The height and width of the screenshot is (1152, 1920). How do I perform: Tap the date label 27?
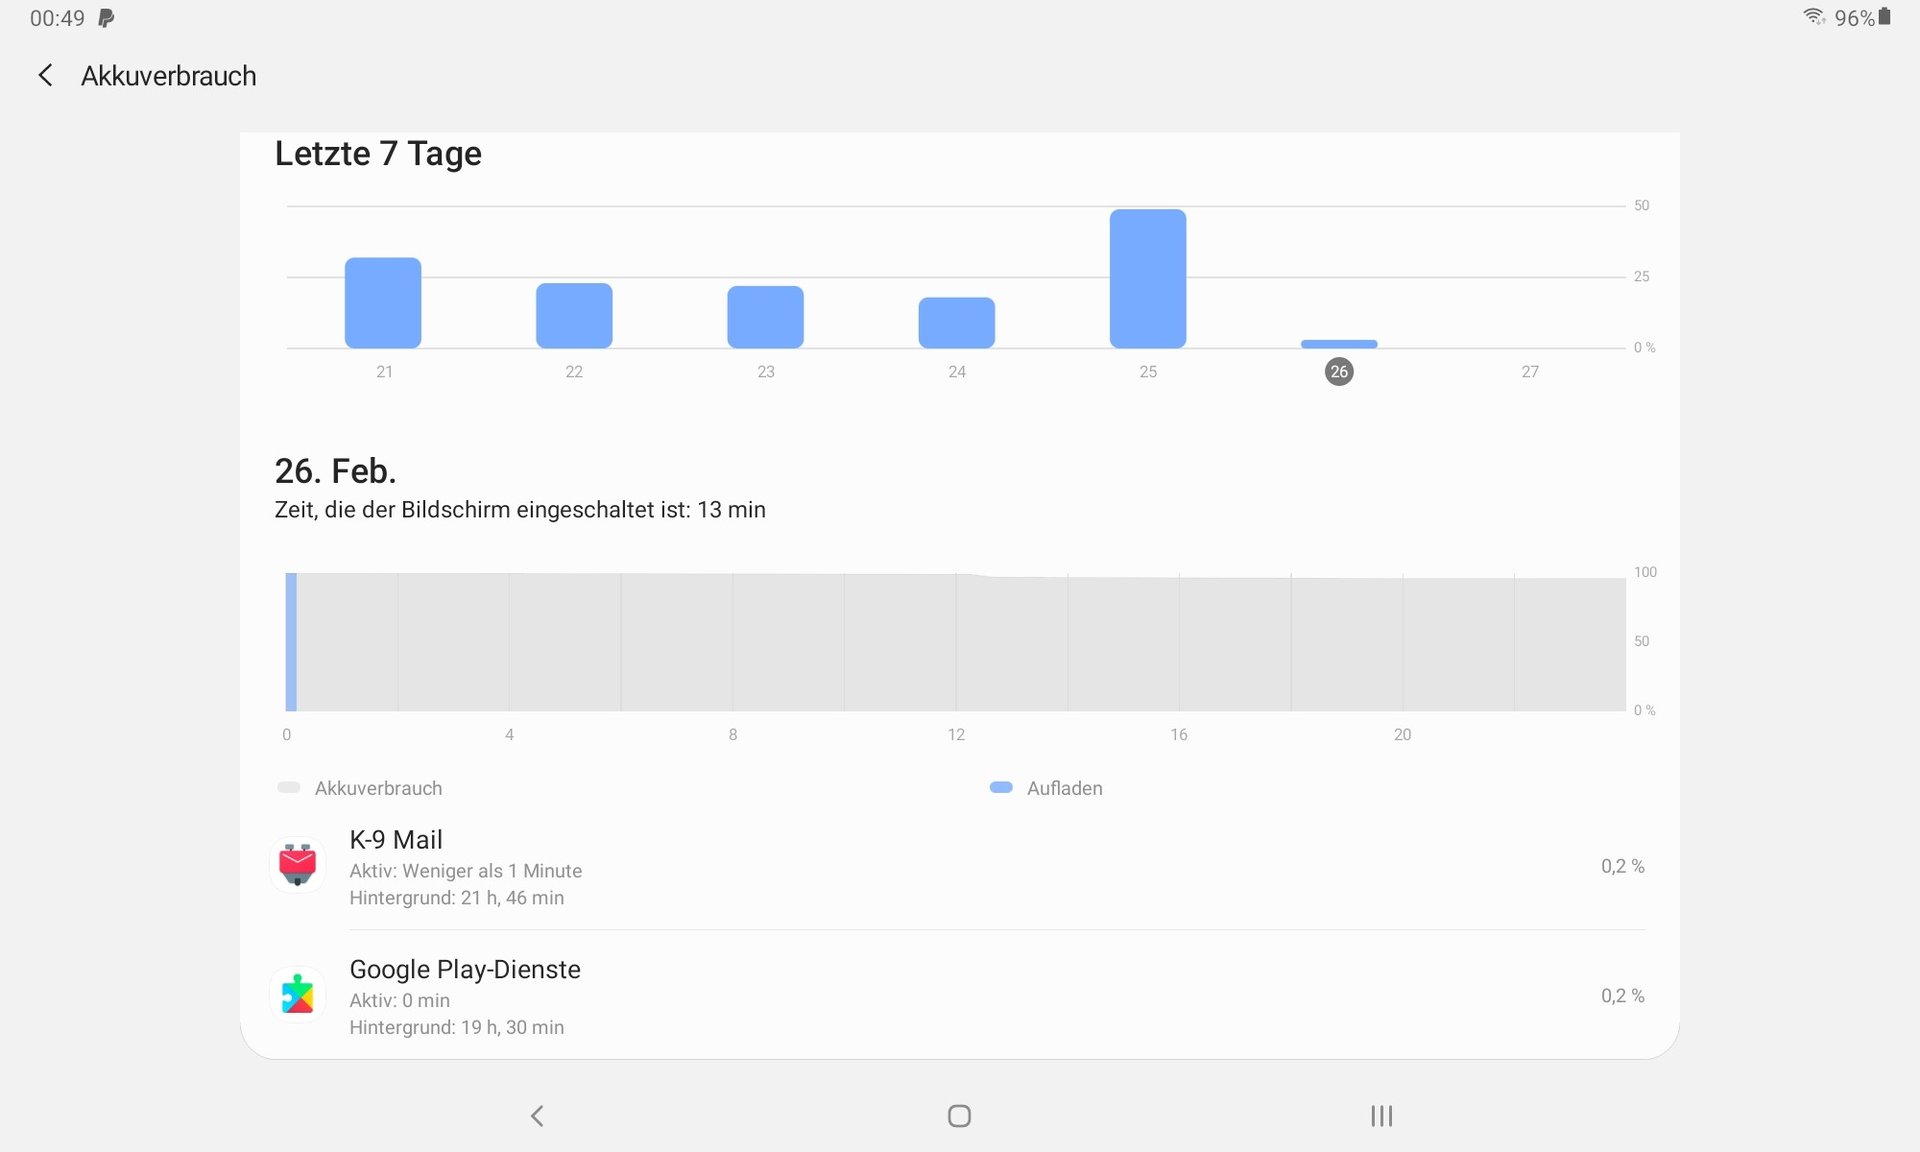point(1530,371)
